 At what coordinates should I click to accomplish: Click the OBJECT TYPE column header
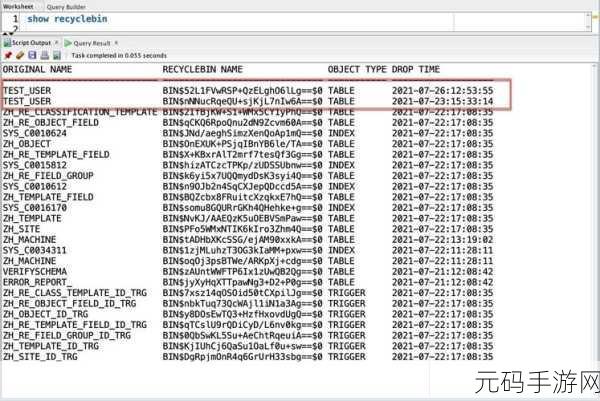click(357, 69)
